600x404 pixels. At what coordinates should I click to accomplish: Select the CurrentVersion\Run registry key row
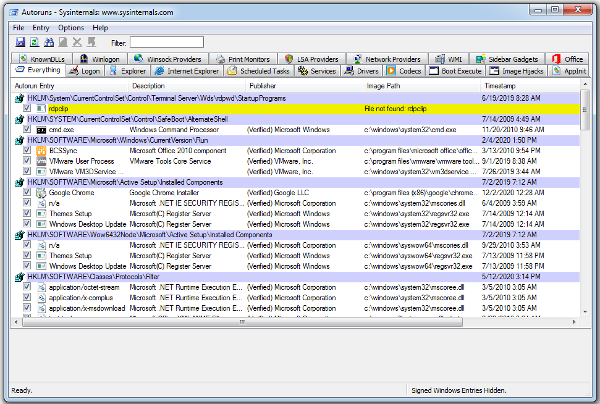pos(150,140)
